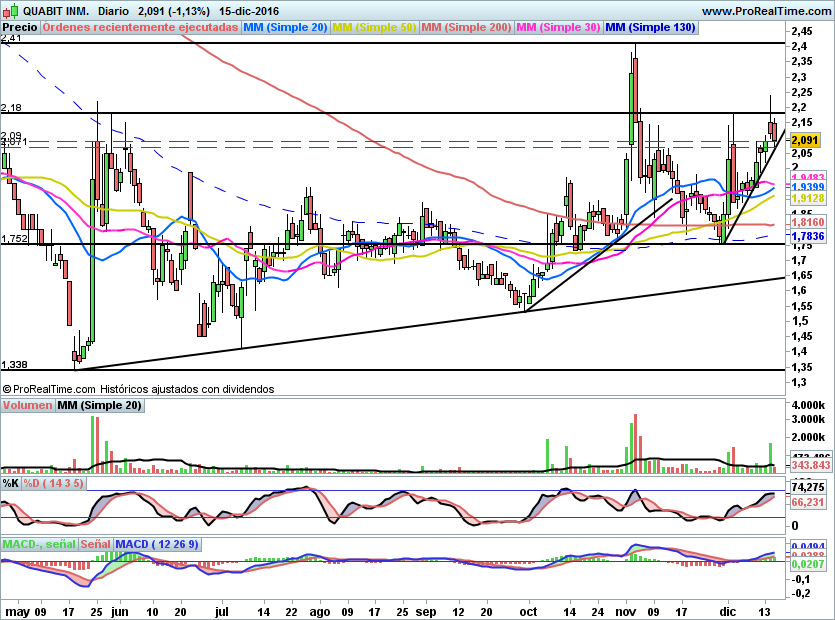Click the ProRealTime.com históricos ajustados copyright text

tap(138, 389)
